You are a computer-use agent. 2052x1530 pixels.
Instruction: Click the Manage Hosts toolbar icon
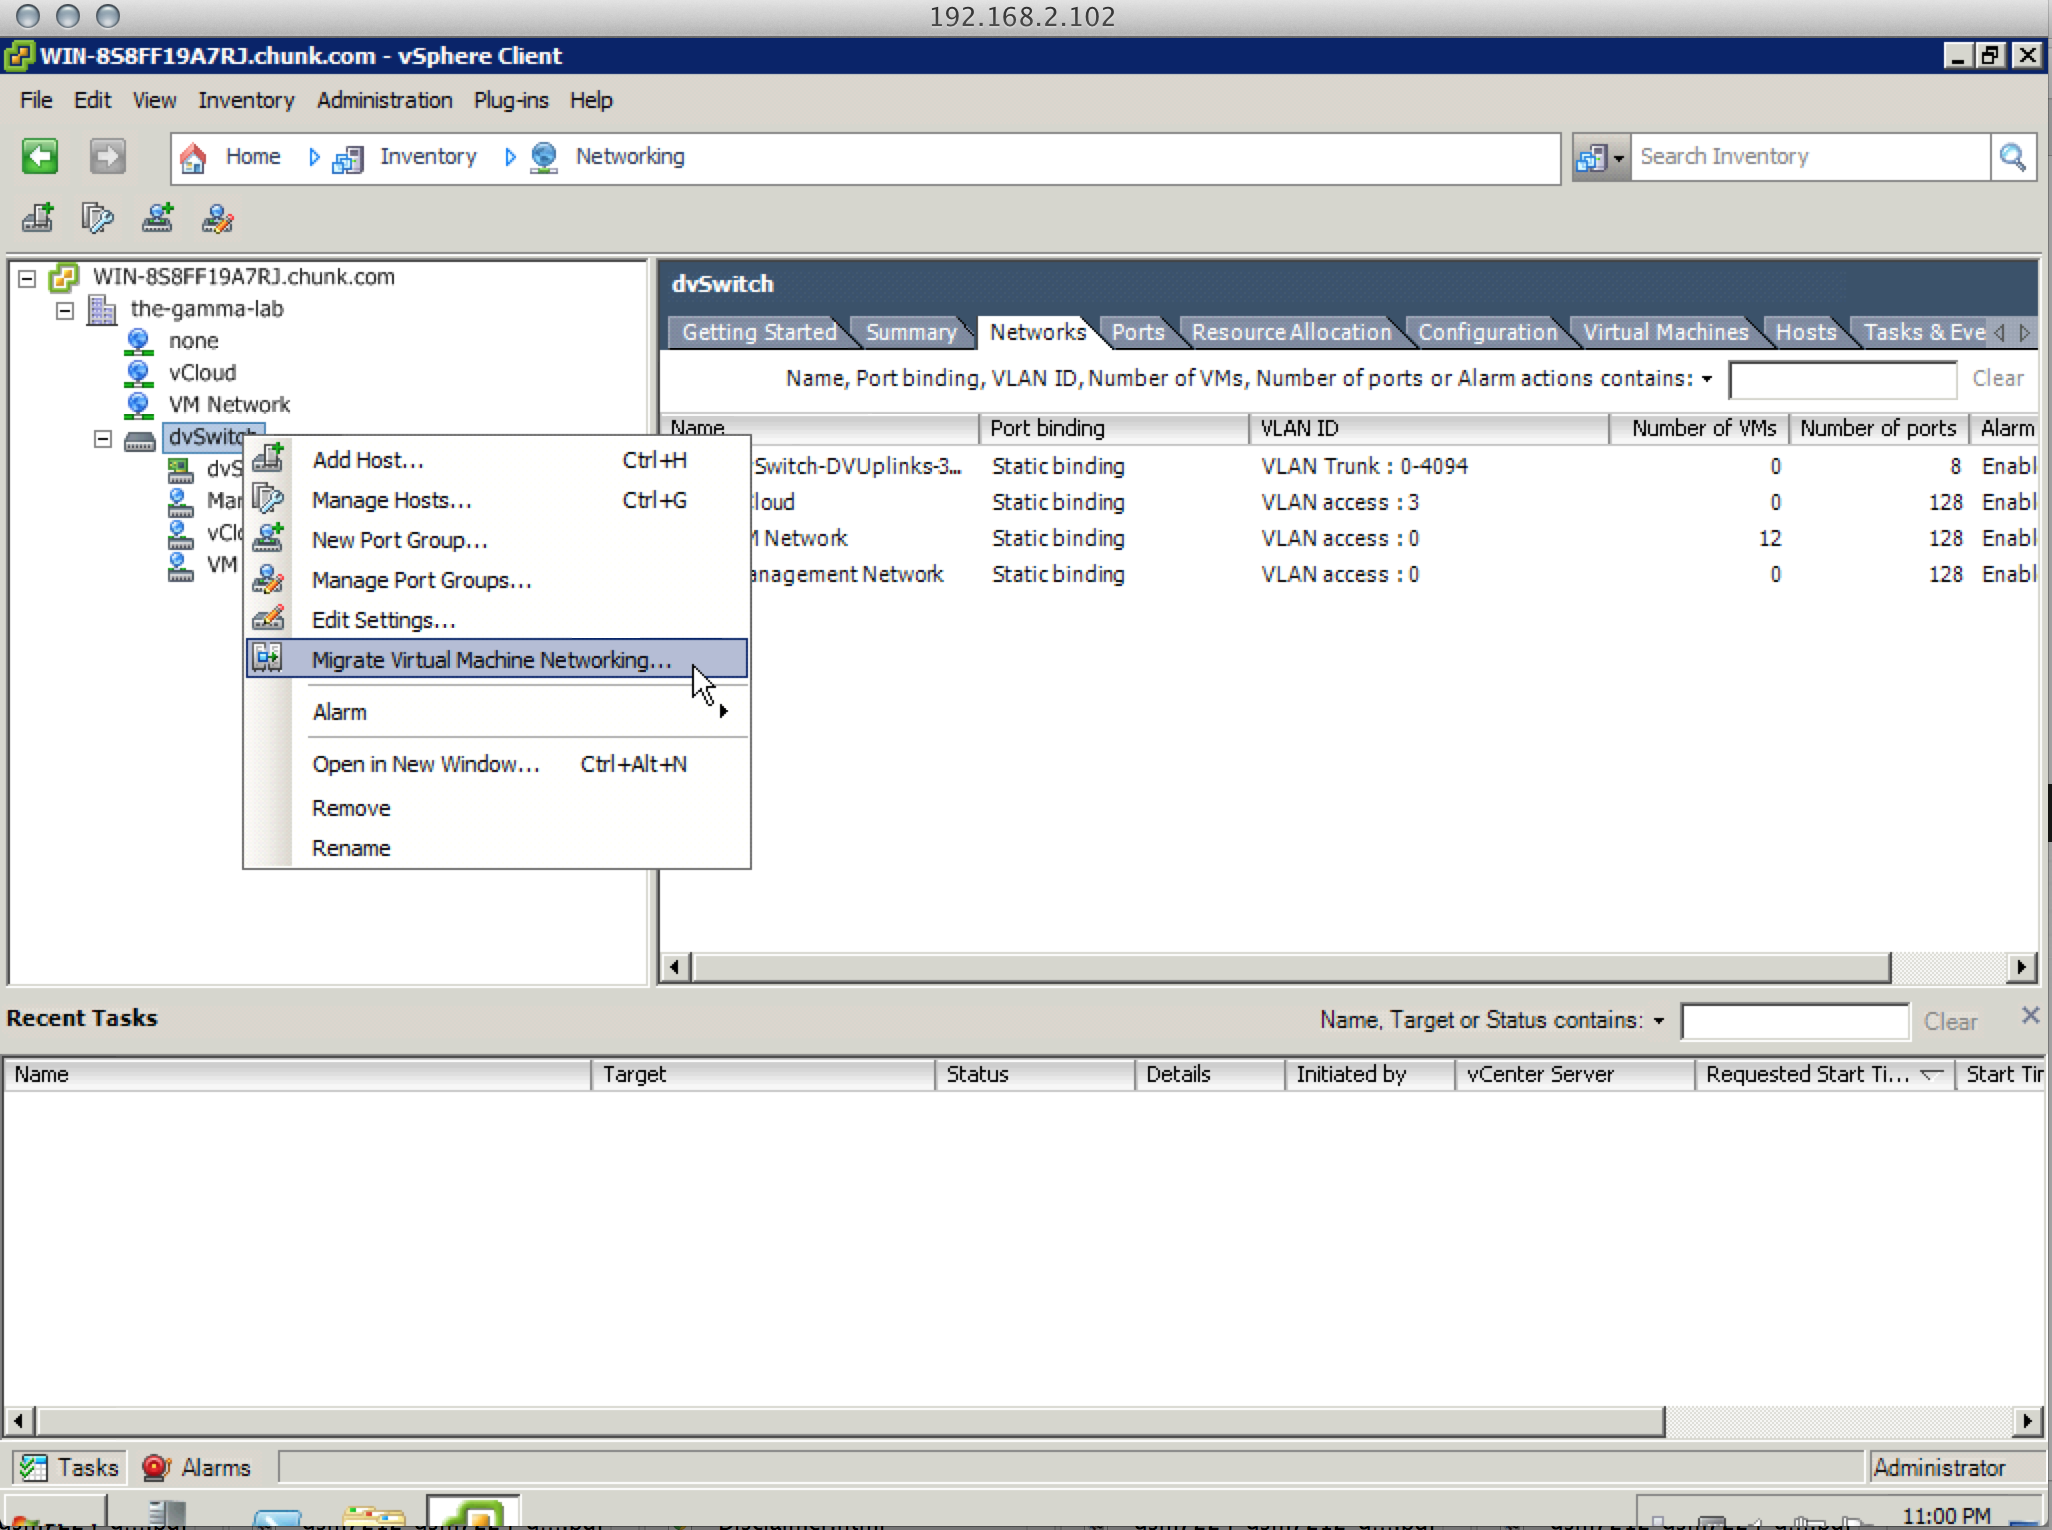point(98,218)
